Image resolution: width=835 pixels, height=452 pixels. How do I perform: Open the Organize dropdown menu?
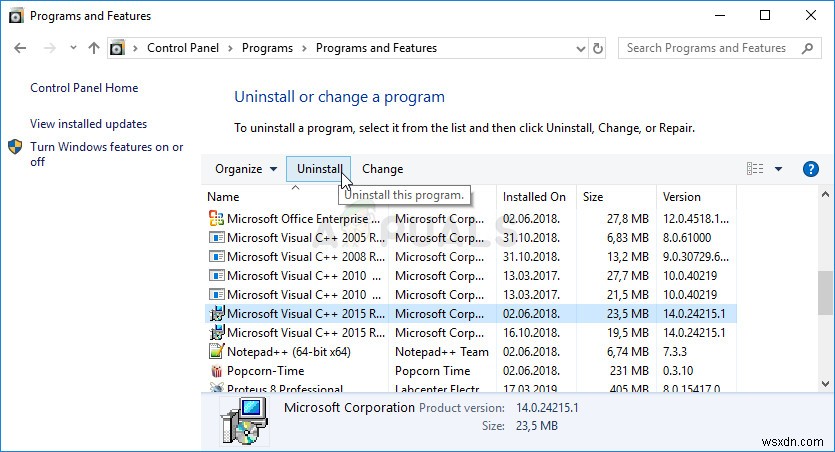(246, 169)
